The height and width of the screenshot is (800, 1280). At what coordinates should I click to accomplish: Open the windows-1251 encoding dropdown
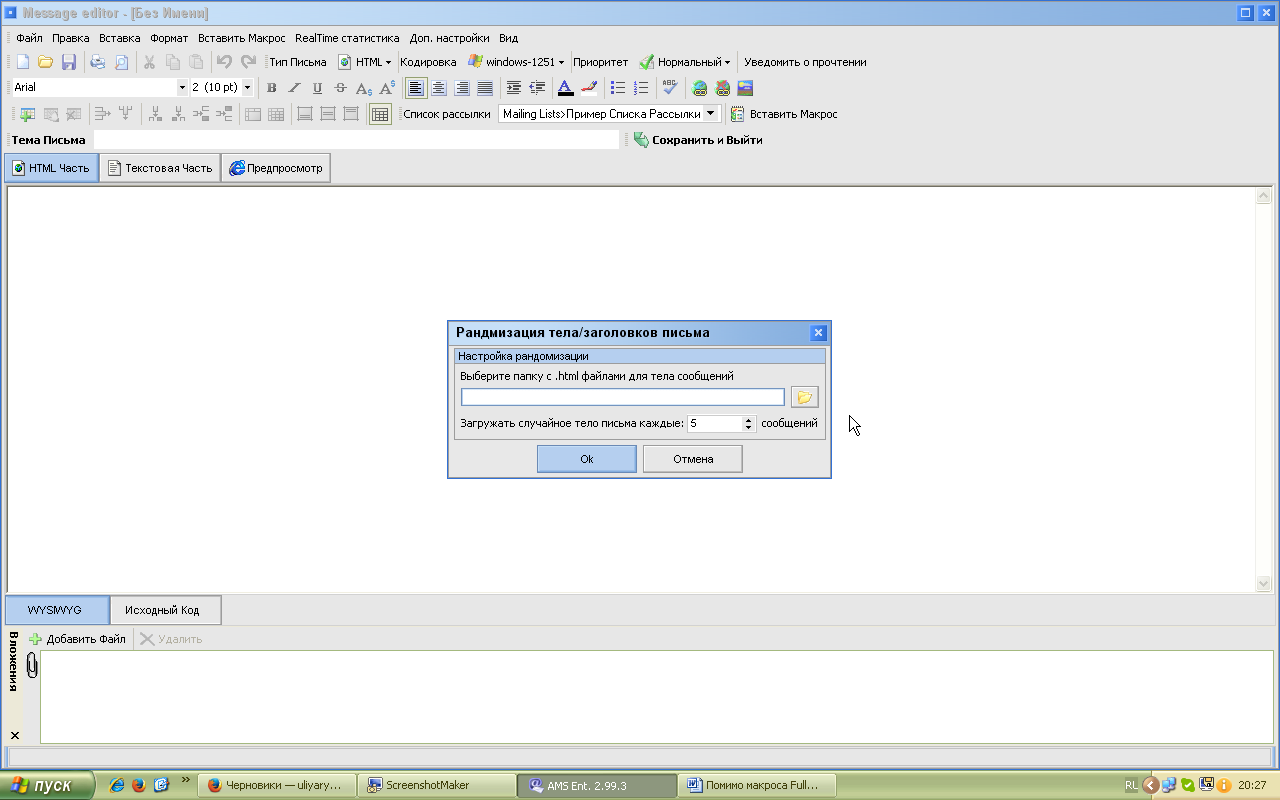516,62
